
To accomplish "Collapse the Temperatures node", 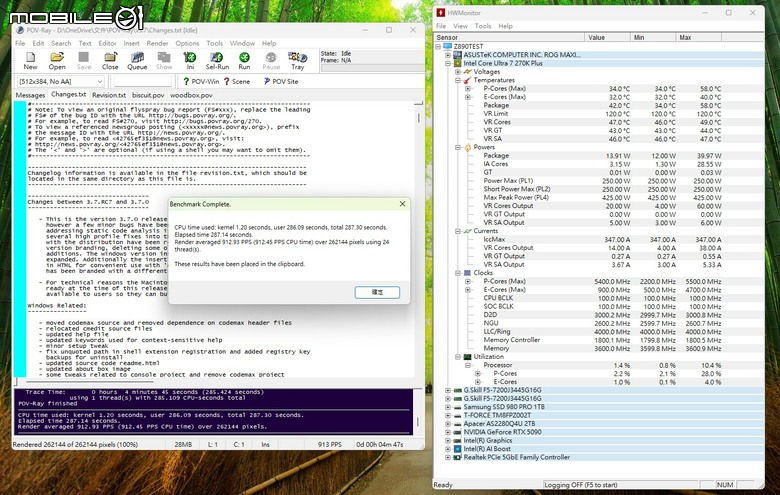I will [458, 80].
